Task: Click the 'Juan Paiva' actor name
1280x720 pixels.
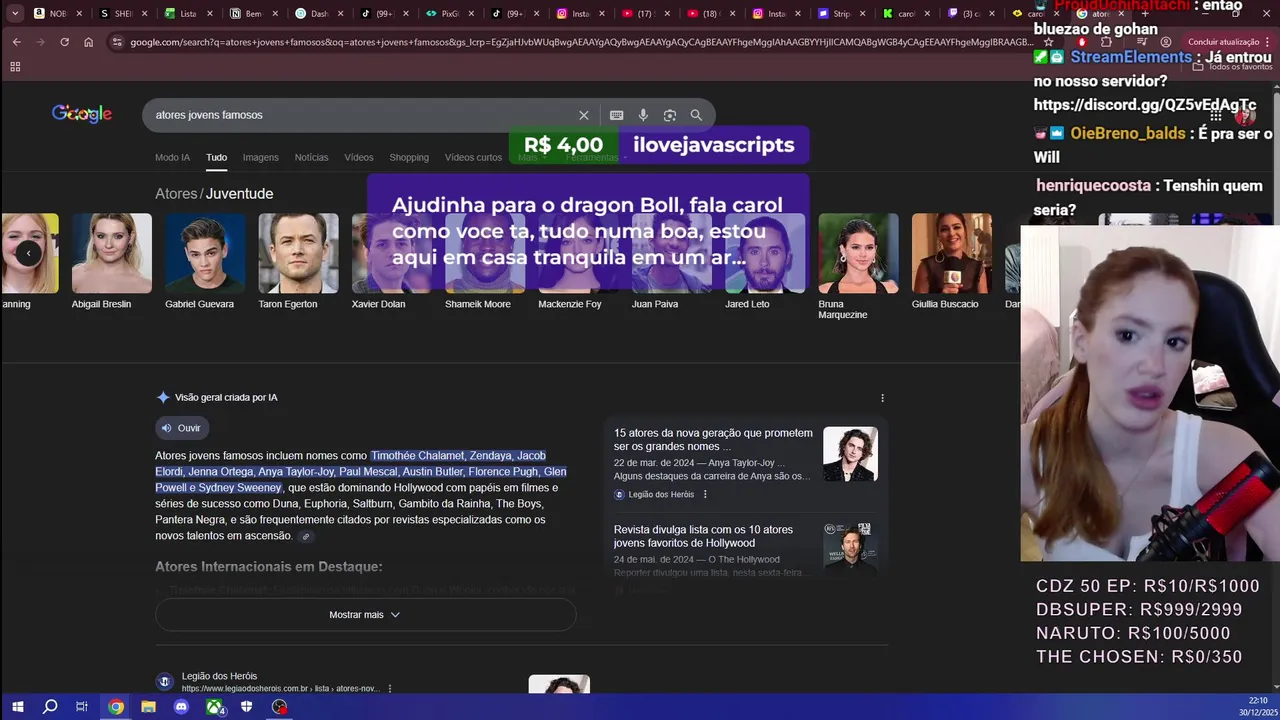Action: (x=655, y=304)
